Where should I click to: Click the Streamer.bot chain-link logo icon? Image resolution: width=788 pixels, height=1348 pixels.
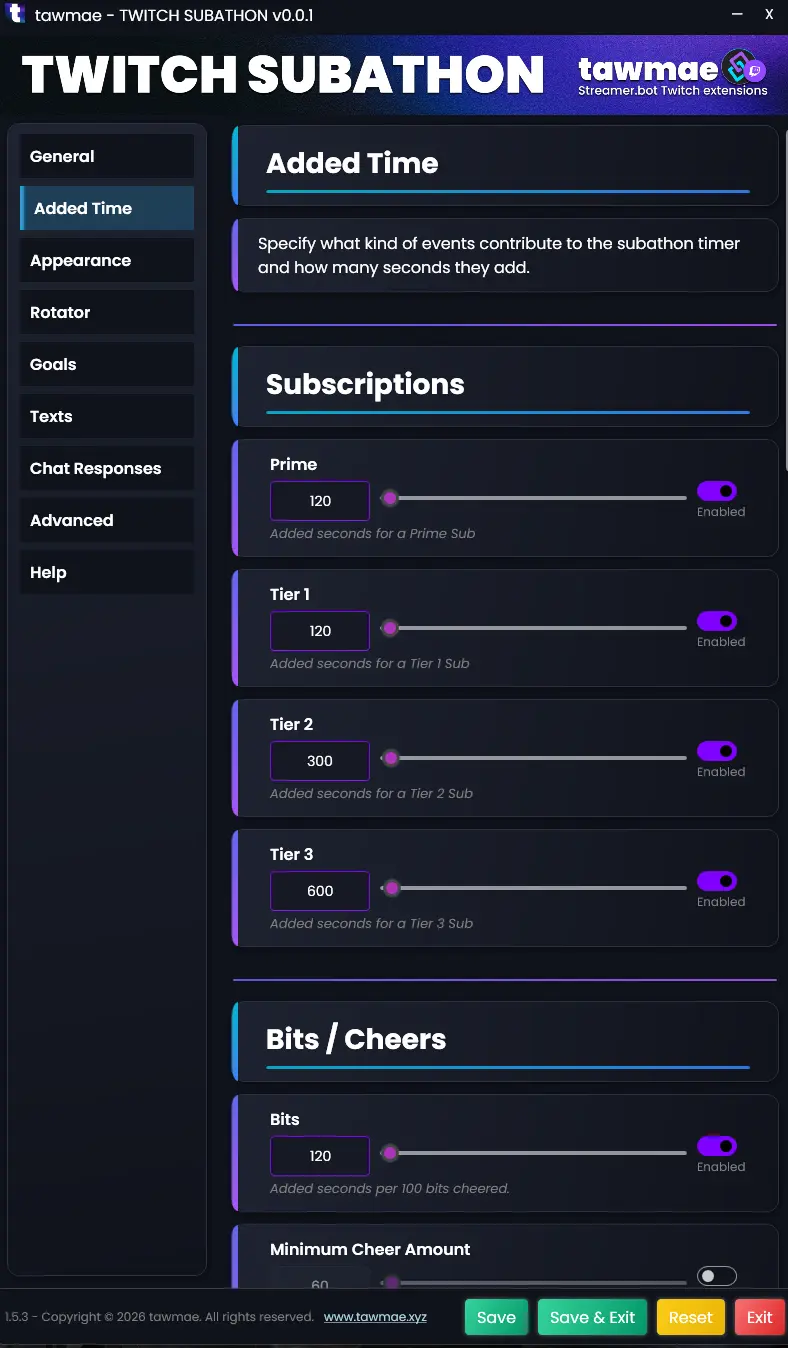pos(737,67)
